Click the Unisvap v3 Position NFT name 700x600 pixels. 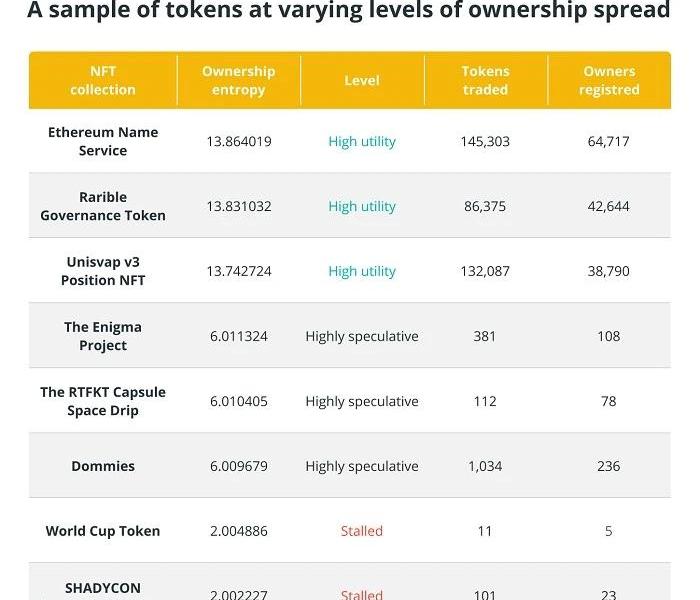[103, 271]
